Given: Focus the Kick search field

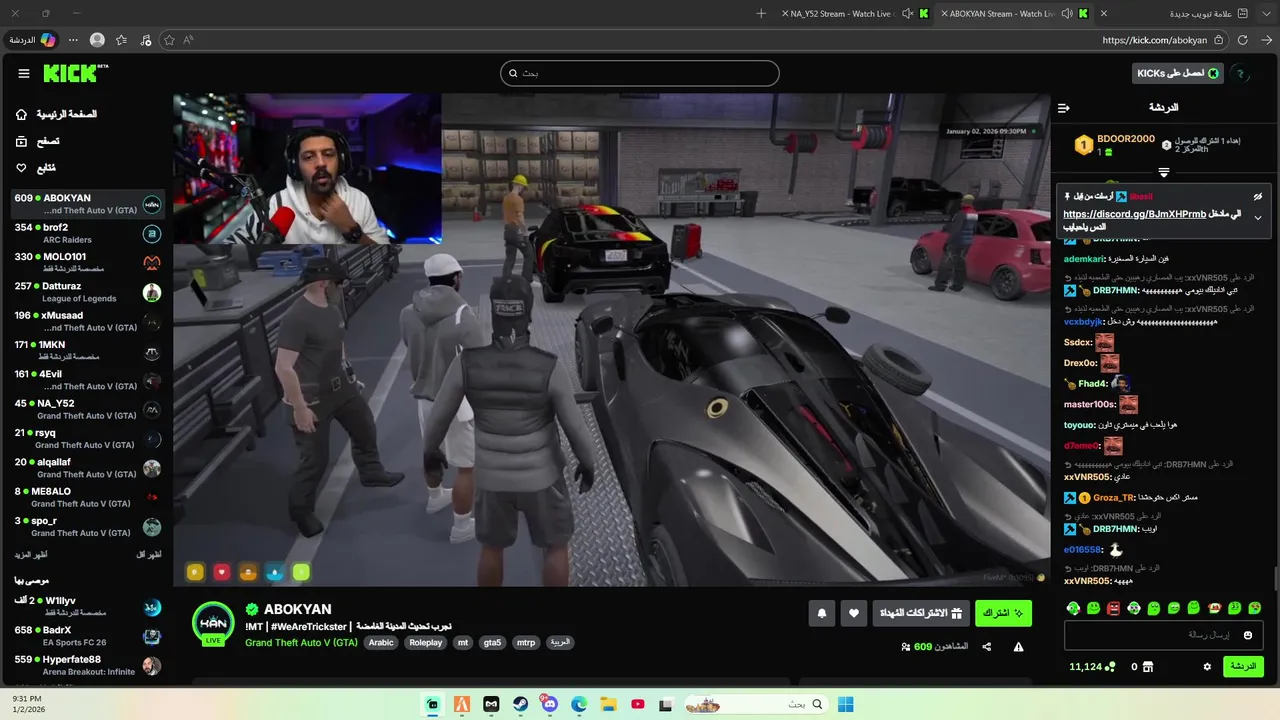Looking at the screenshot, I should (x=640, y=73).
